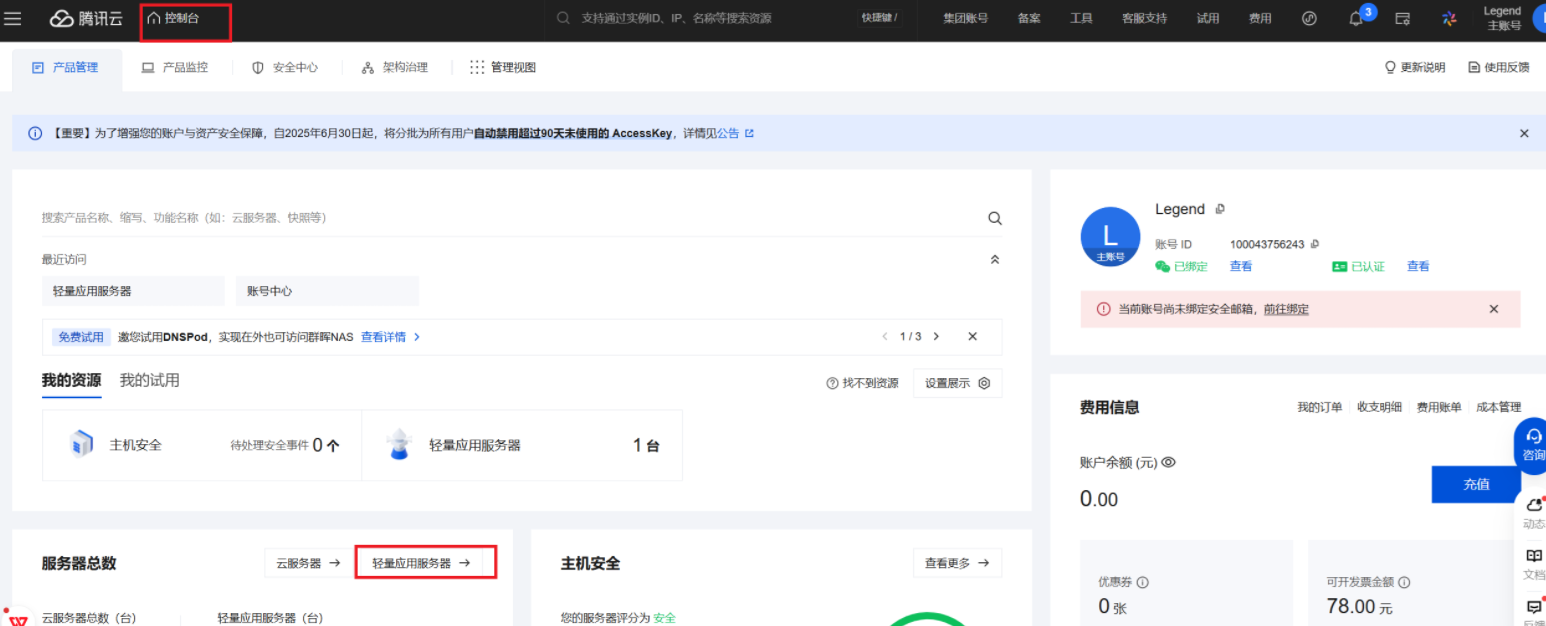The width and height of the screenshot is (1546, 626).
Task: Click 查看 next to 已绑定
Action: point(1241,266)
